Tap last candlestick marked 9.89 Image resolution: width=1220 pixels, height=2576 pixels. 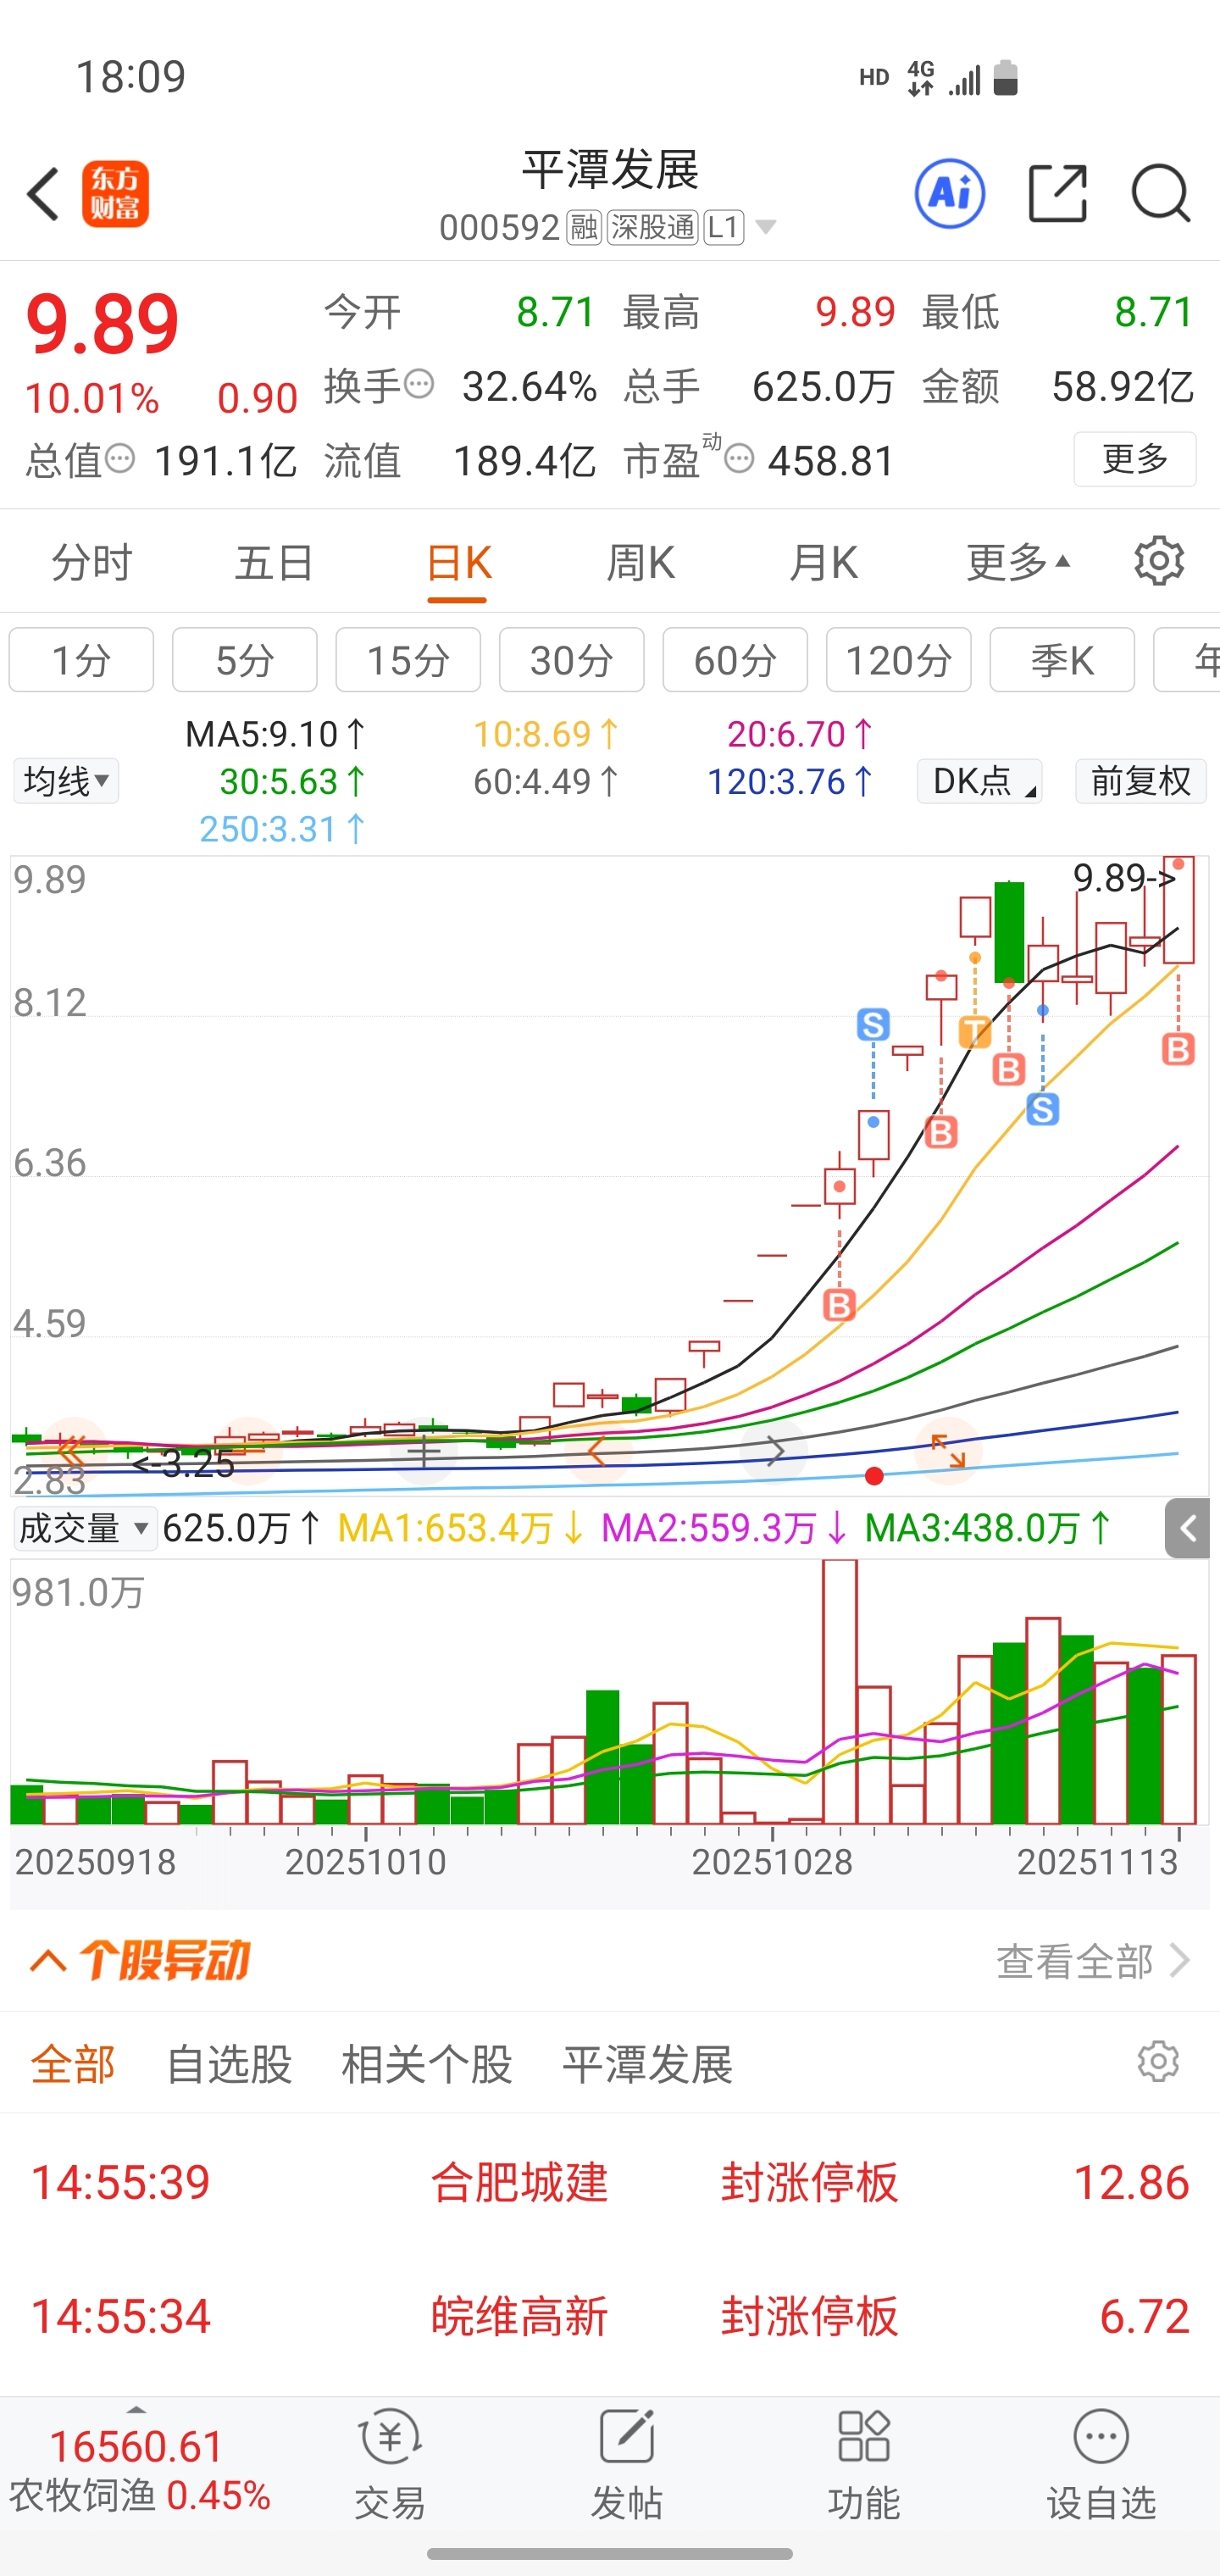point(1179,909)
